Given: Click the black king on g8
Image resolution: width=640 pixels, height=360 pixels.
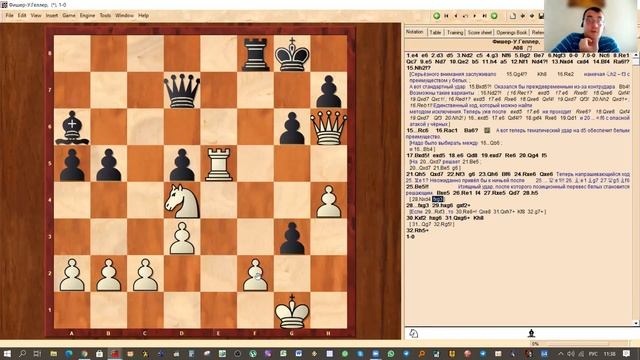Looking at the screenshot, I should (x=292, y=54).
